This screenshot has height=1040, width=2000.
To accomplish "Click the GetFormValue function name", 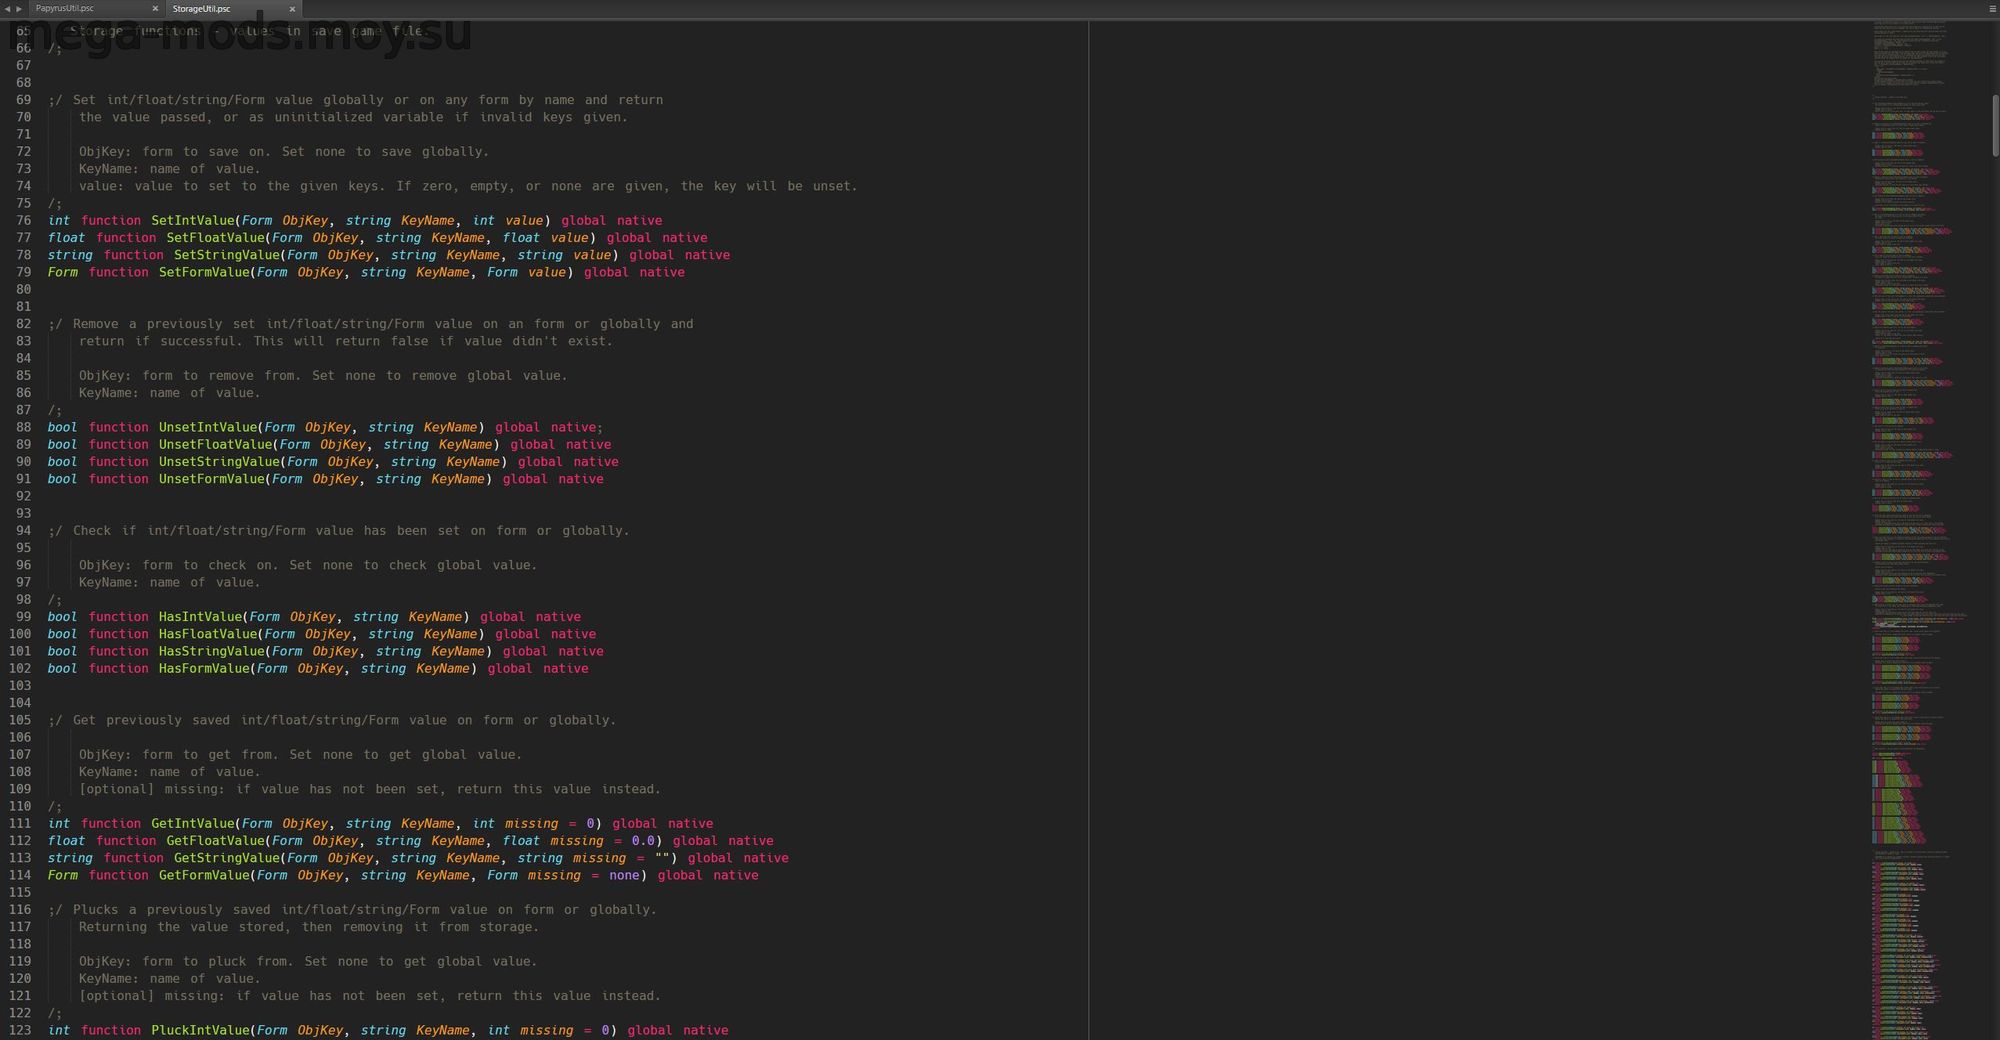I will [x=204, y=876].
